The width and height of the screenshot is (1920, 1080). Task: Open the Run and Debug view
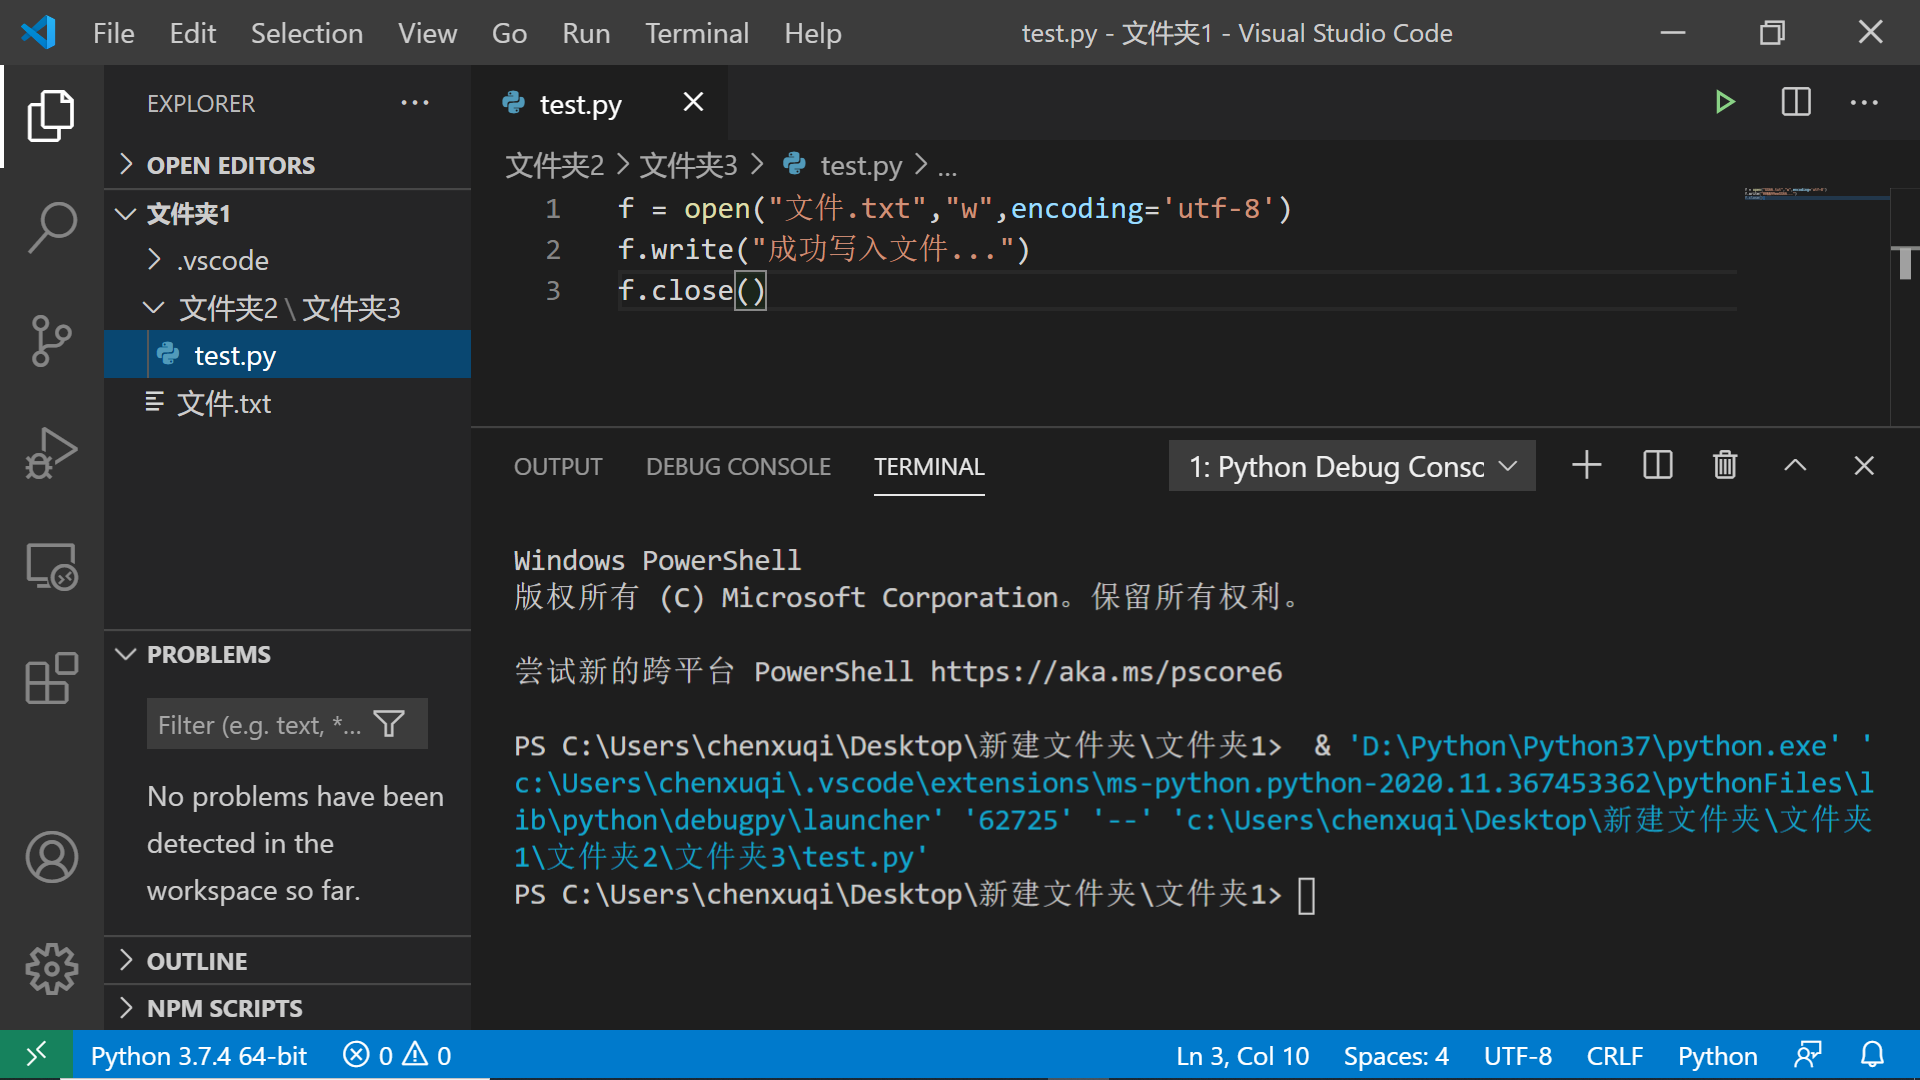click(52, 454)
